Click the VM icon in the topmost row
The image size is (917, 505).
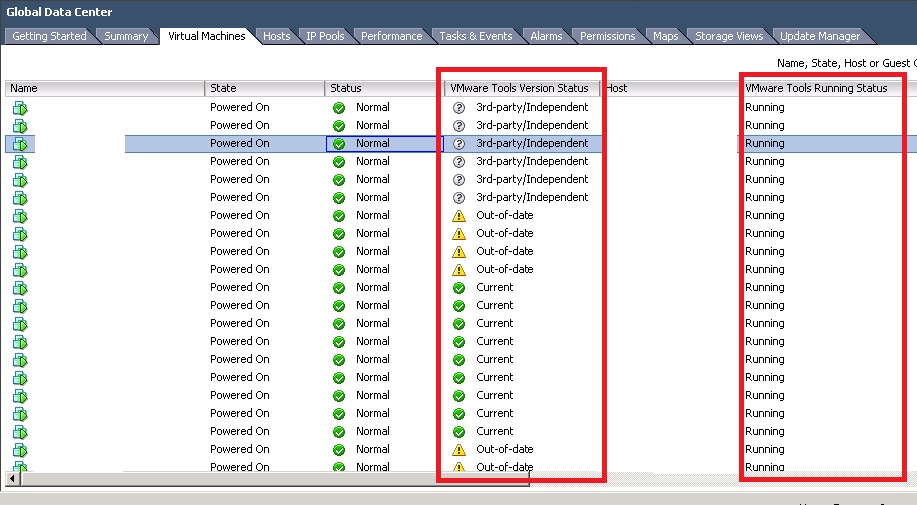(x=20, y=108)
